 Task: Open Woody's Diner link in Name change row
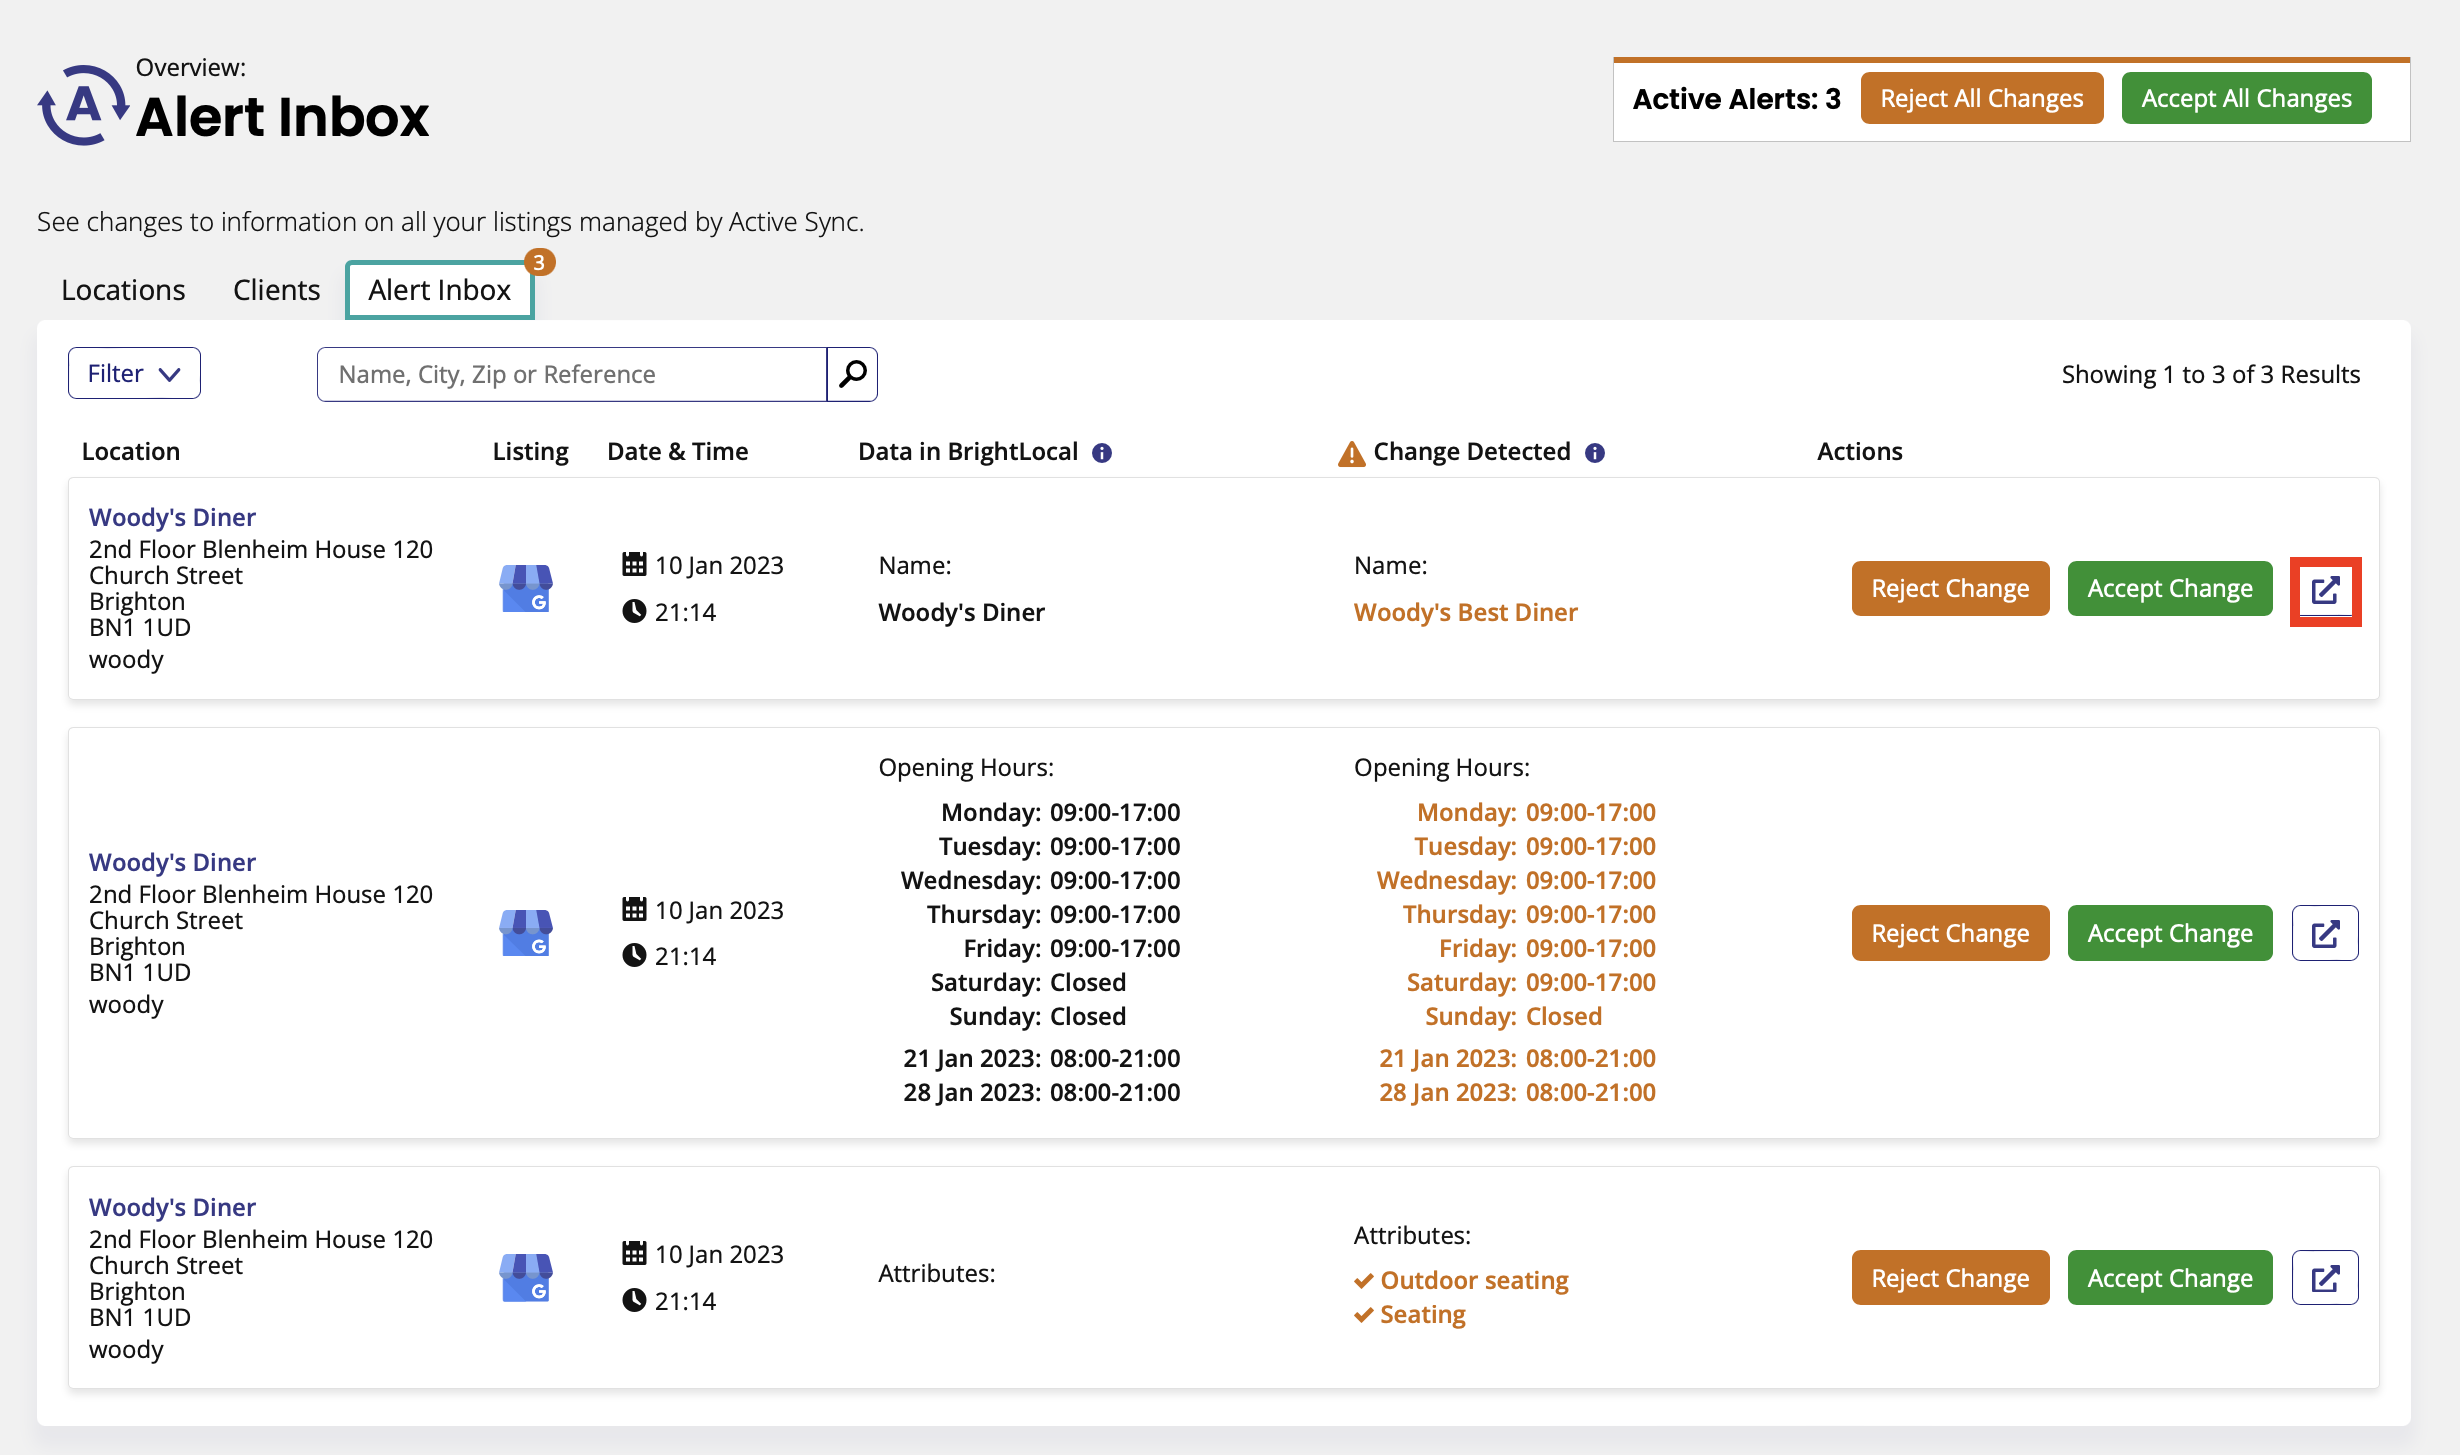tap(172, 517)
